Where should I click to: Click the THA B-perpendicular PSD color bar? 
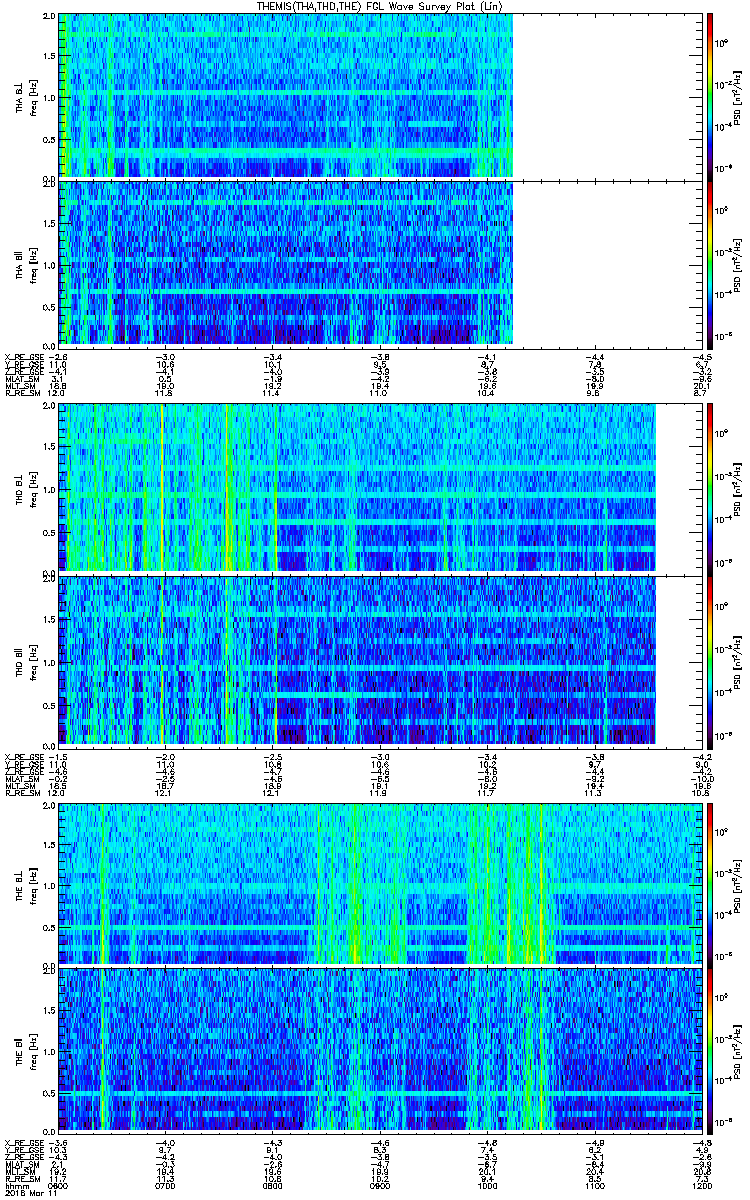(710, 95)
